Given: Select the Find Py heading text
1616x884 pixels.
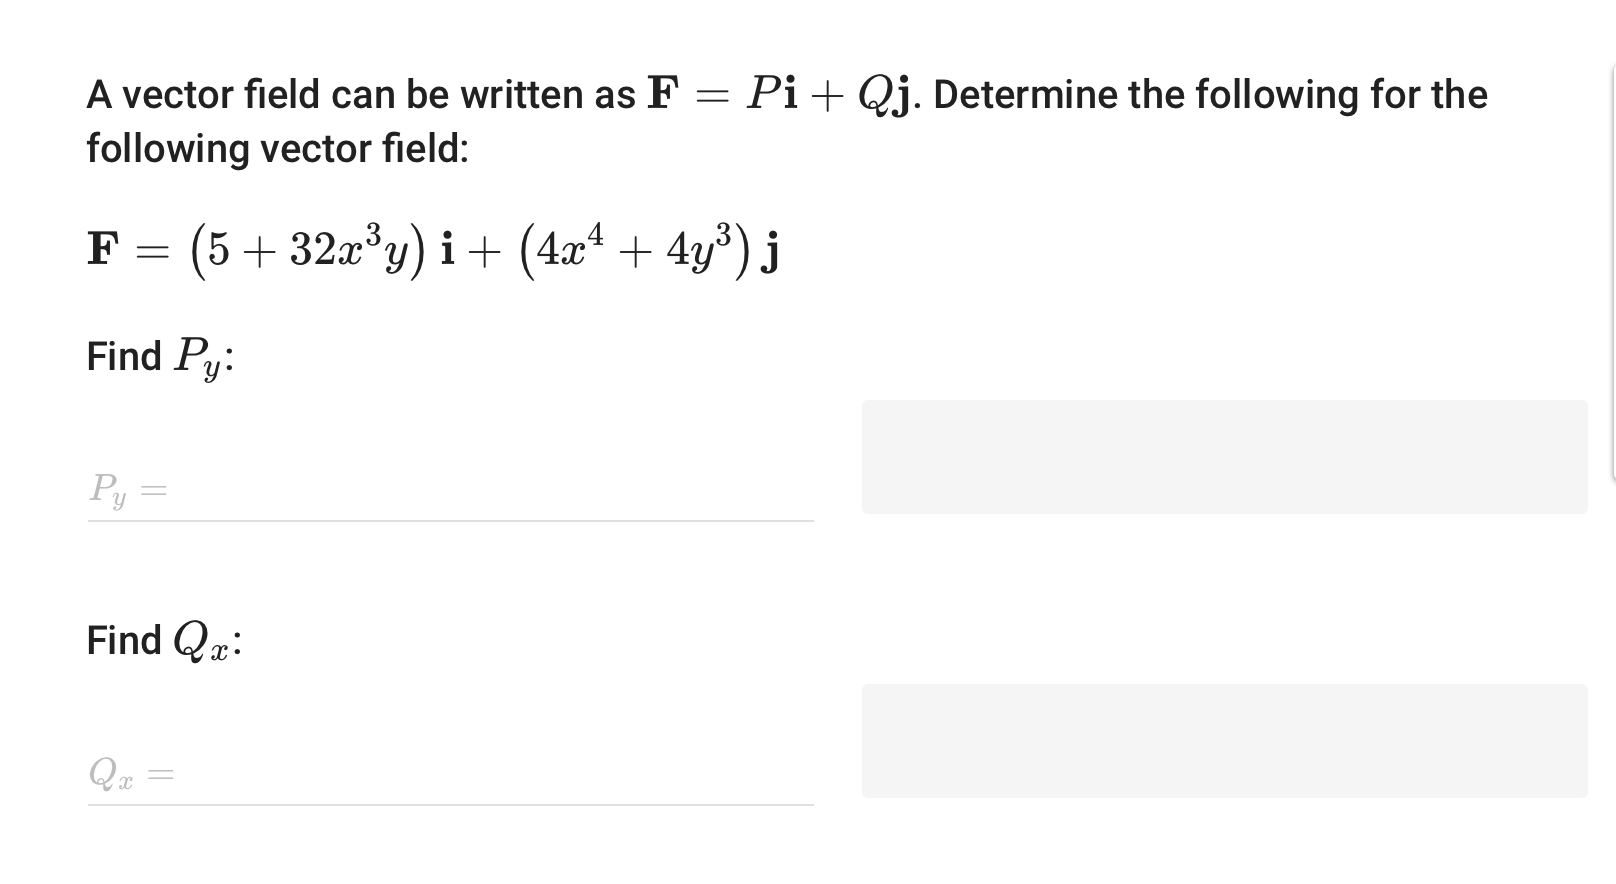Looking at the screenshot, I should pyautogui.click(x=160, y=356).
